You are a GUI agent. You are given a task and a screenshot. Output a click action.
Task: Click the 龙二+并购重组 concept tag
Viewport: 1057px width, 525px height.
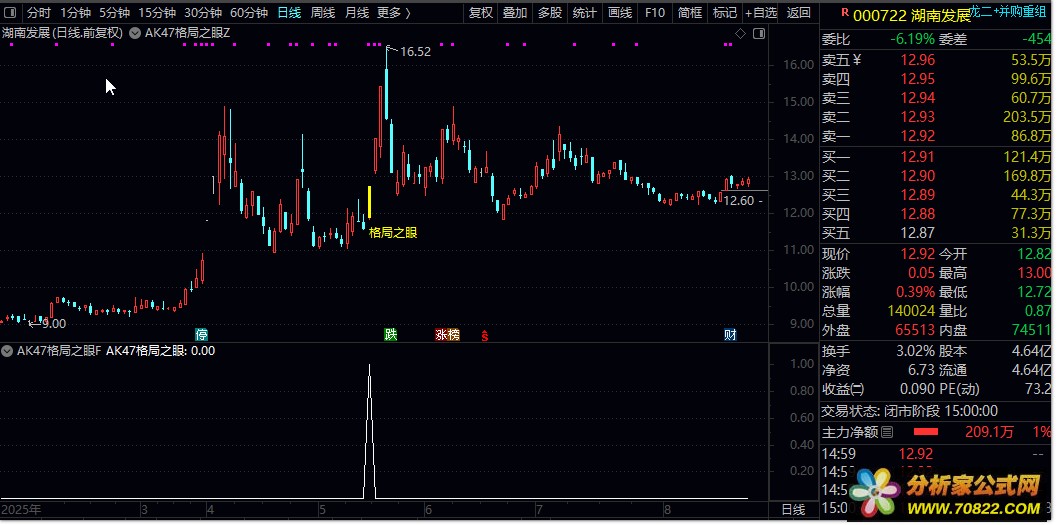(1008, 10)
